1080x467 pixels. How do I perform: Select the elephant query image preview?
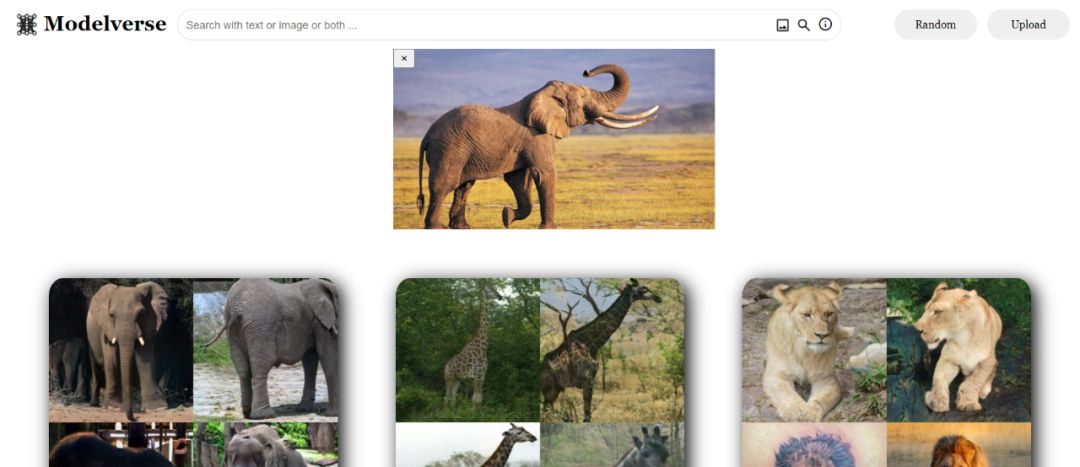coord(554,139)
